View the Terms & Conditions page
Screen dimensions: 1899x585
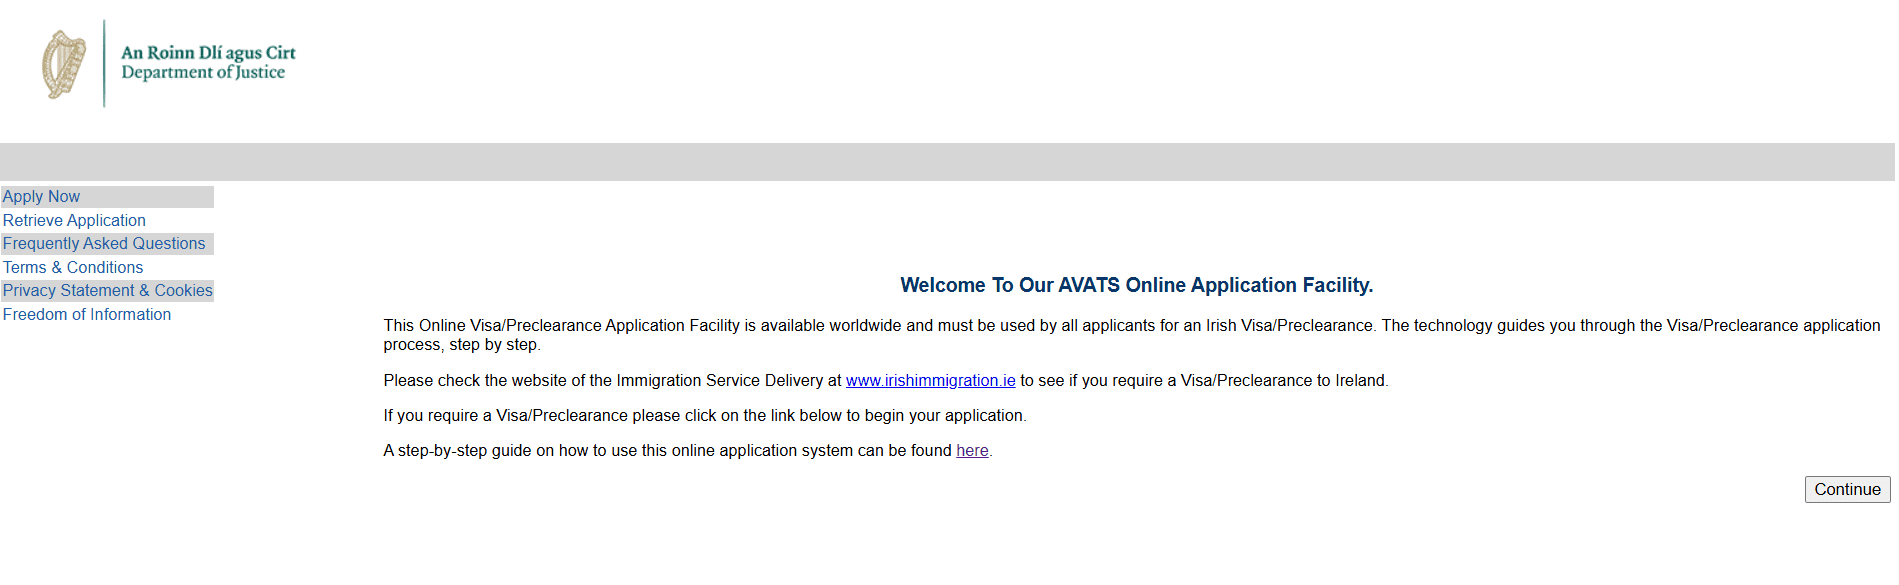pos(73,267)
